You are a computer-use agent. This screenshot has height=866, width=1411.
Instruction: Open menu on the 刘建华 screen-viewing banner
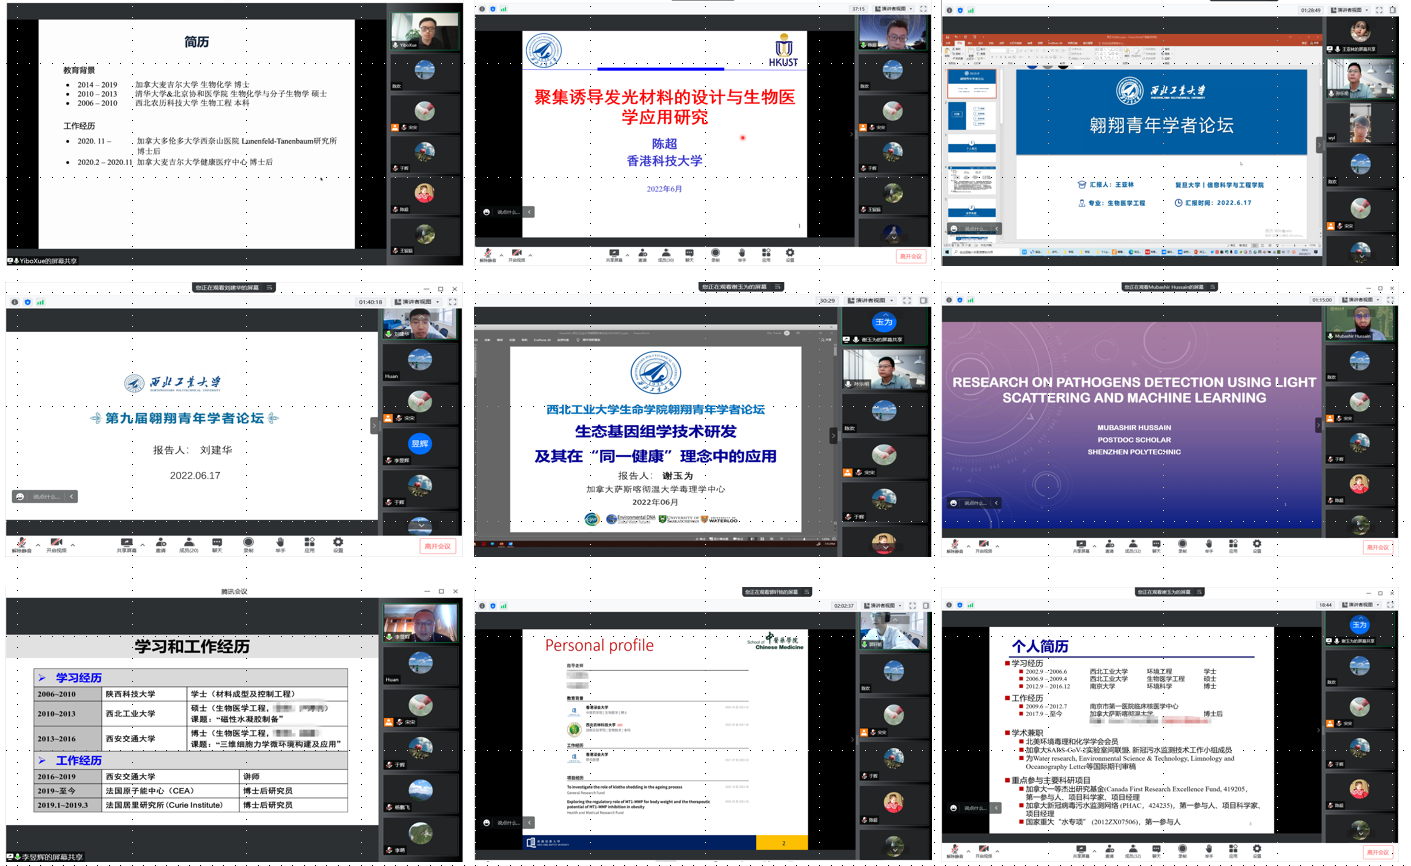click(269, 287)
